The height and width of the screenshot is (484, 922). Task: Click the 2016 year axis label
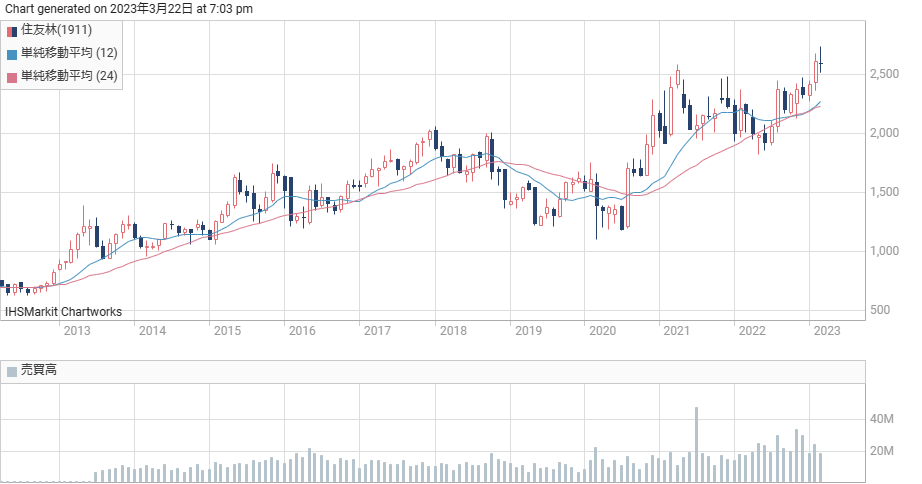302,331
